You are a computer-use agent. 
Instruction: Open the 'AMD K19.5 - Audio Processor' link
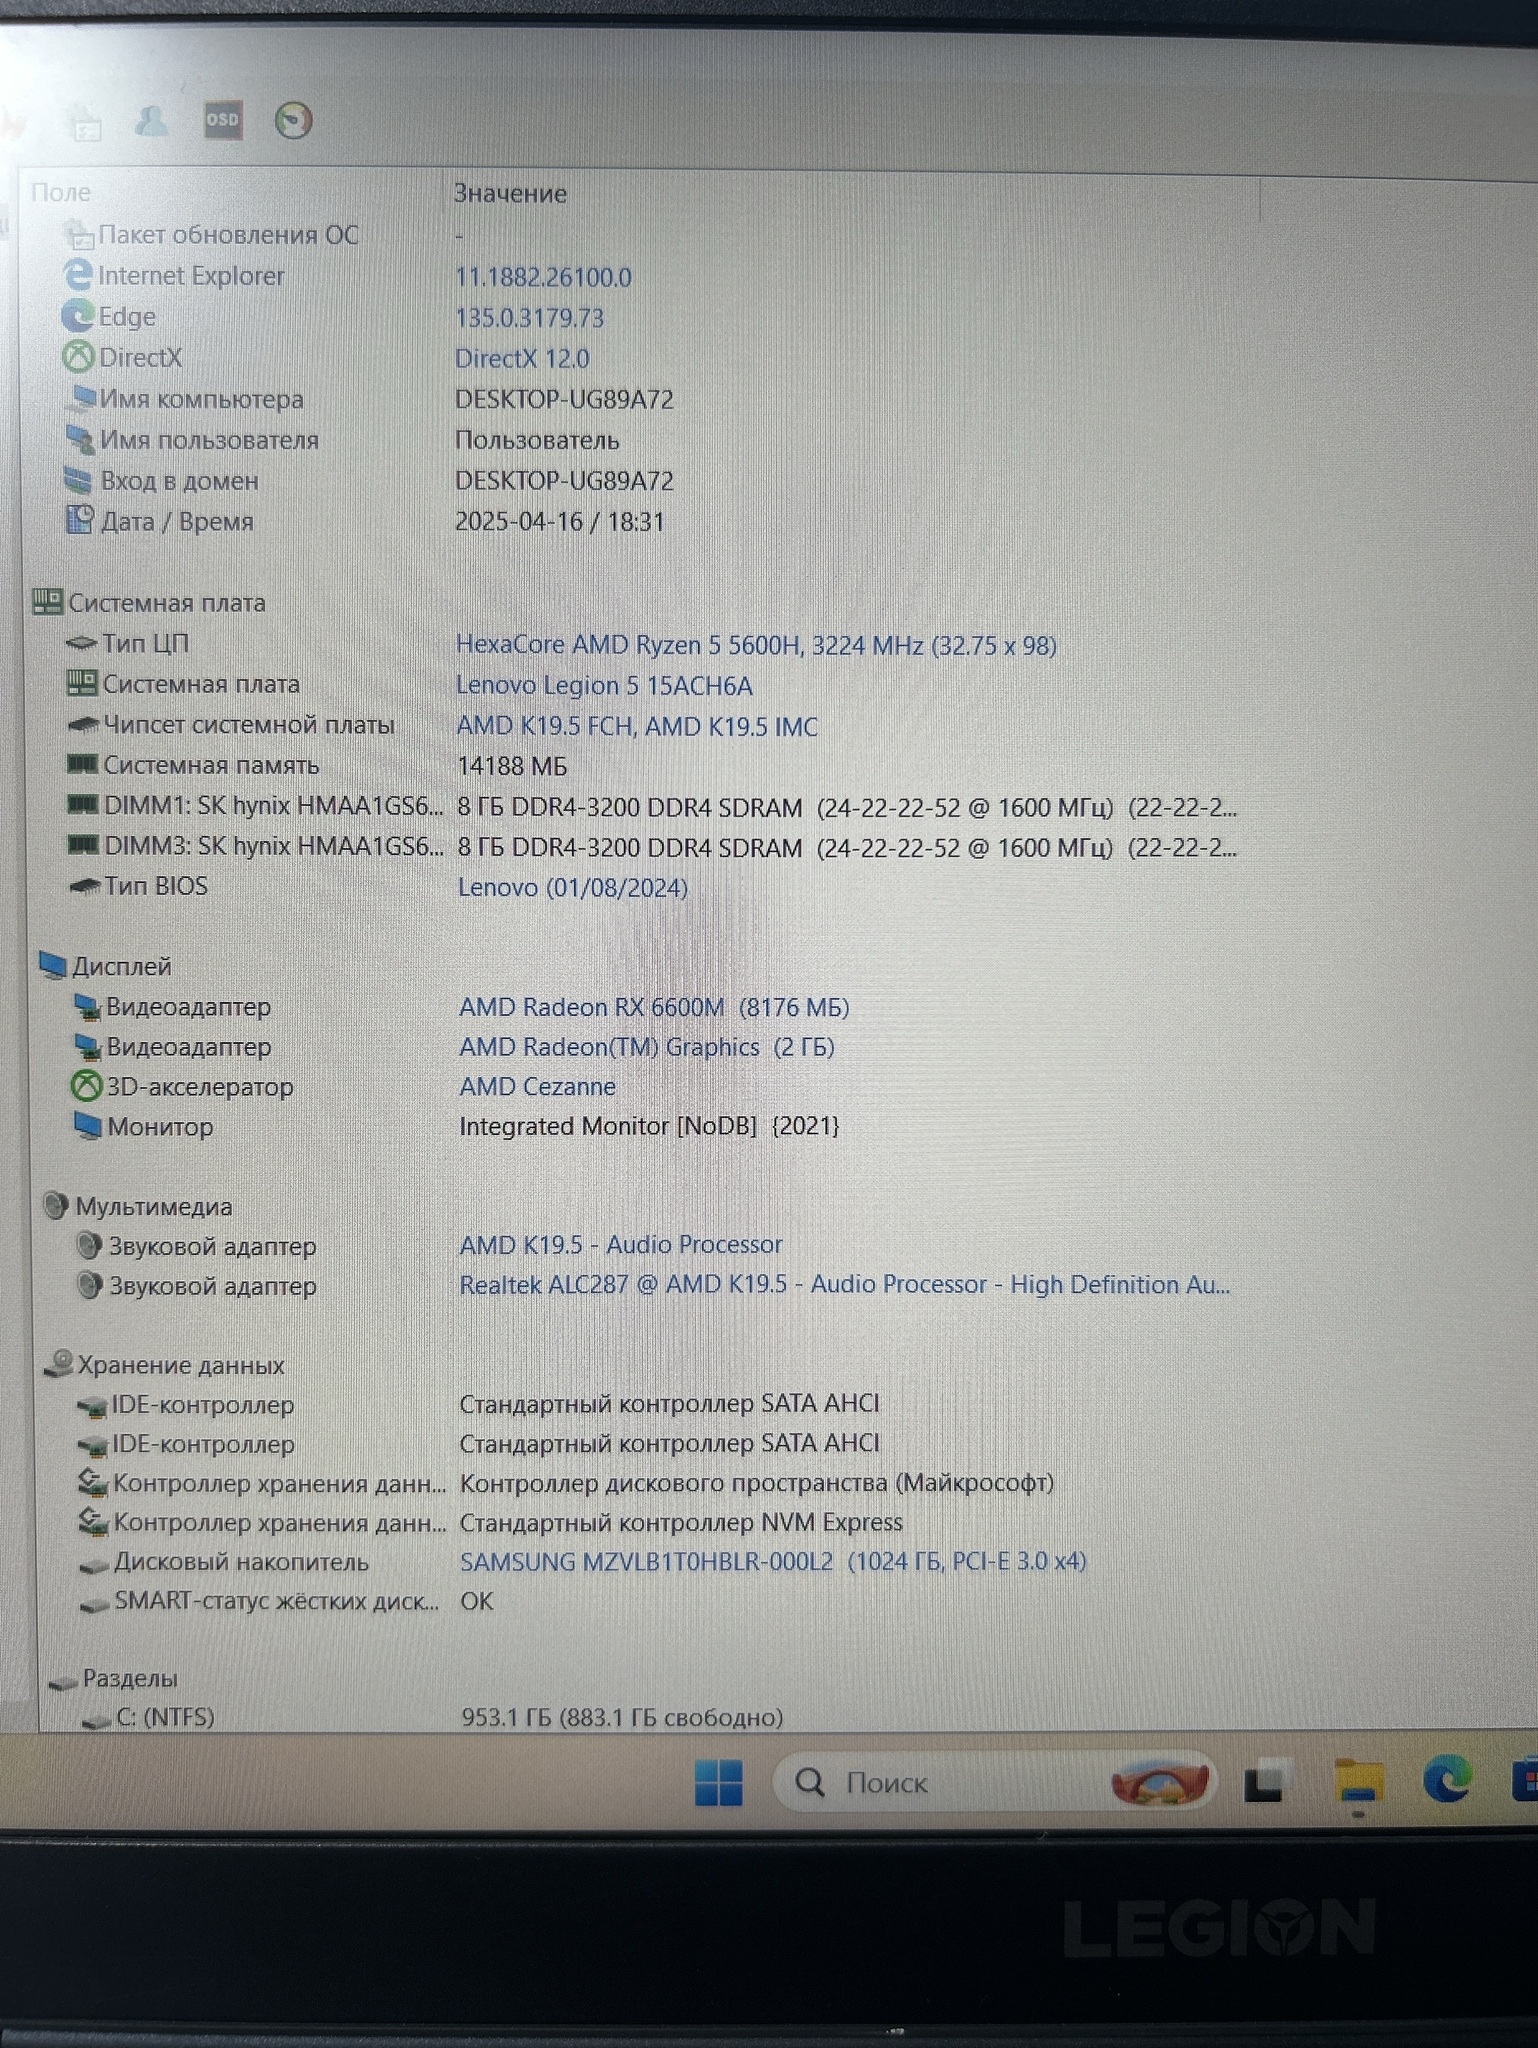(x=620, y=1244)
